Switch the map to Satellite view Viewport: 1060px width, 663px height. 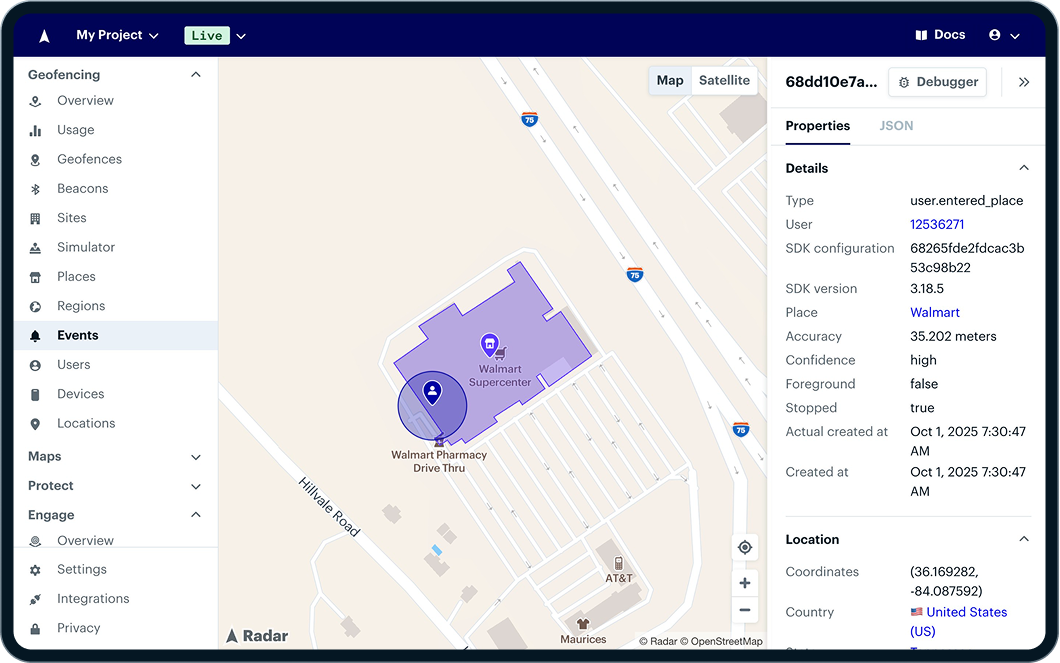pos(723,80)
